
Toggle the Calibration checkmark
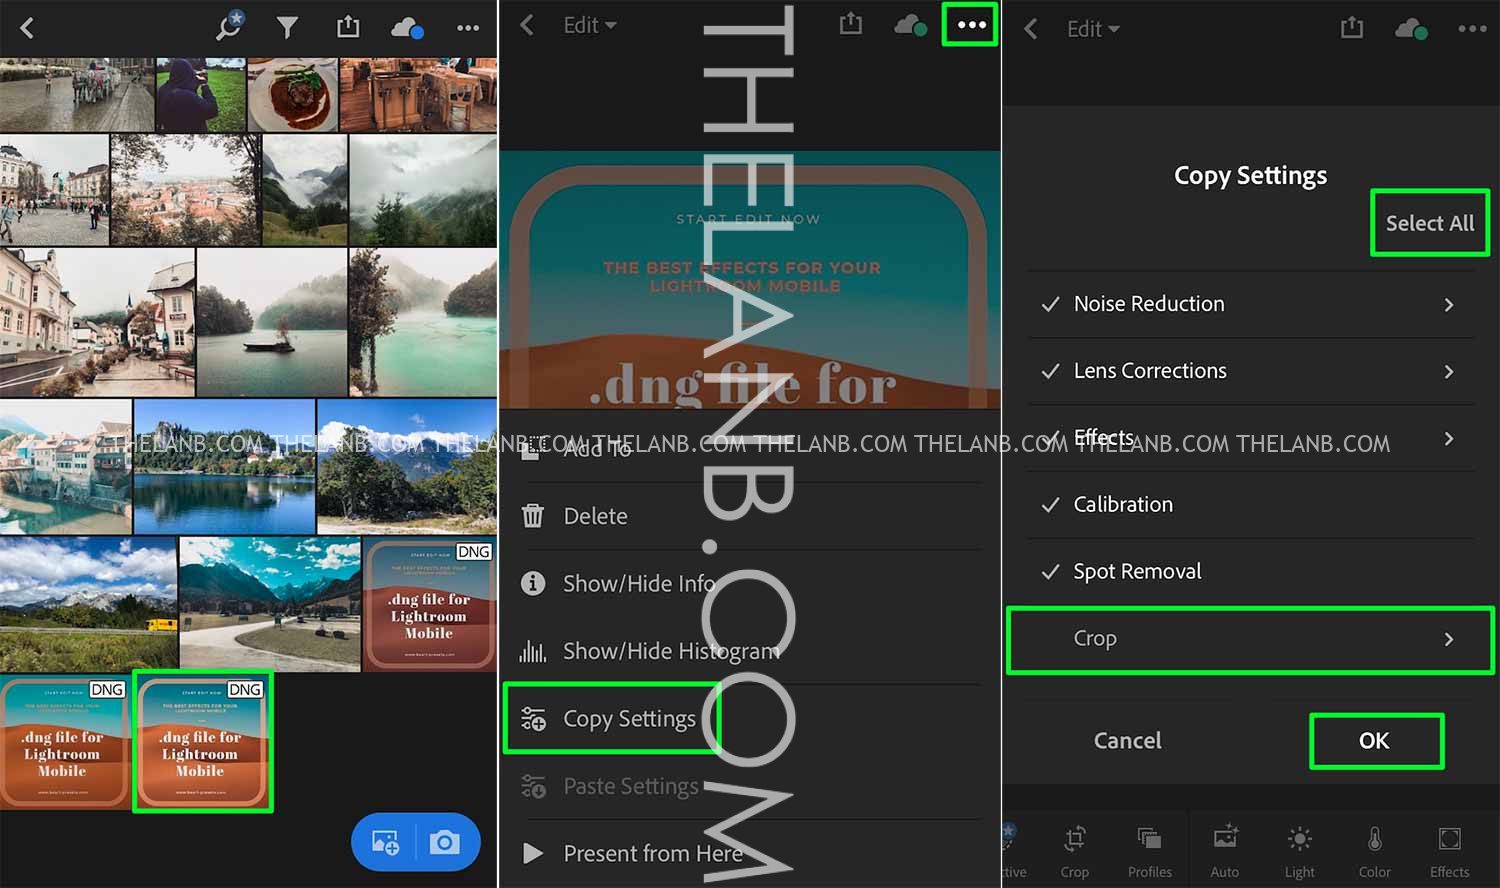click(x=1050, y=505)
